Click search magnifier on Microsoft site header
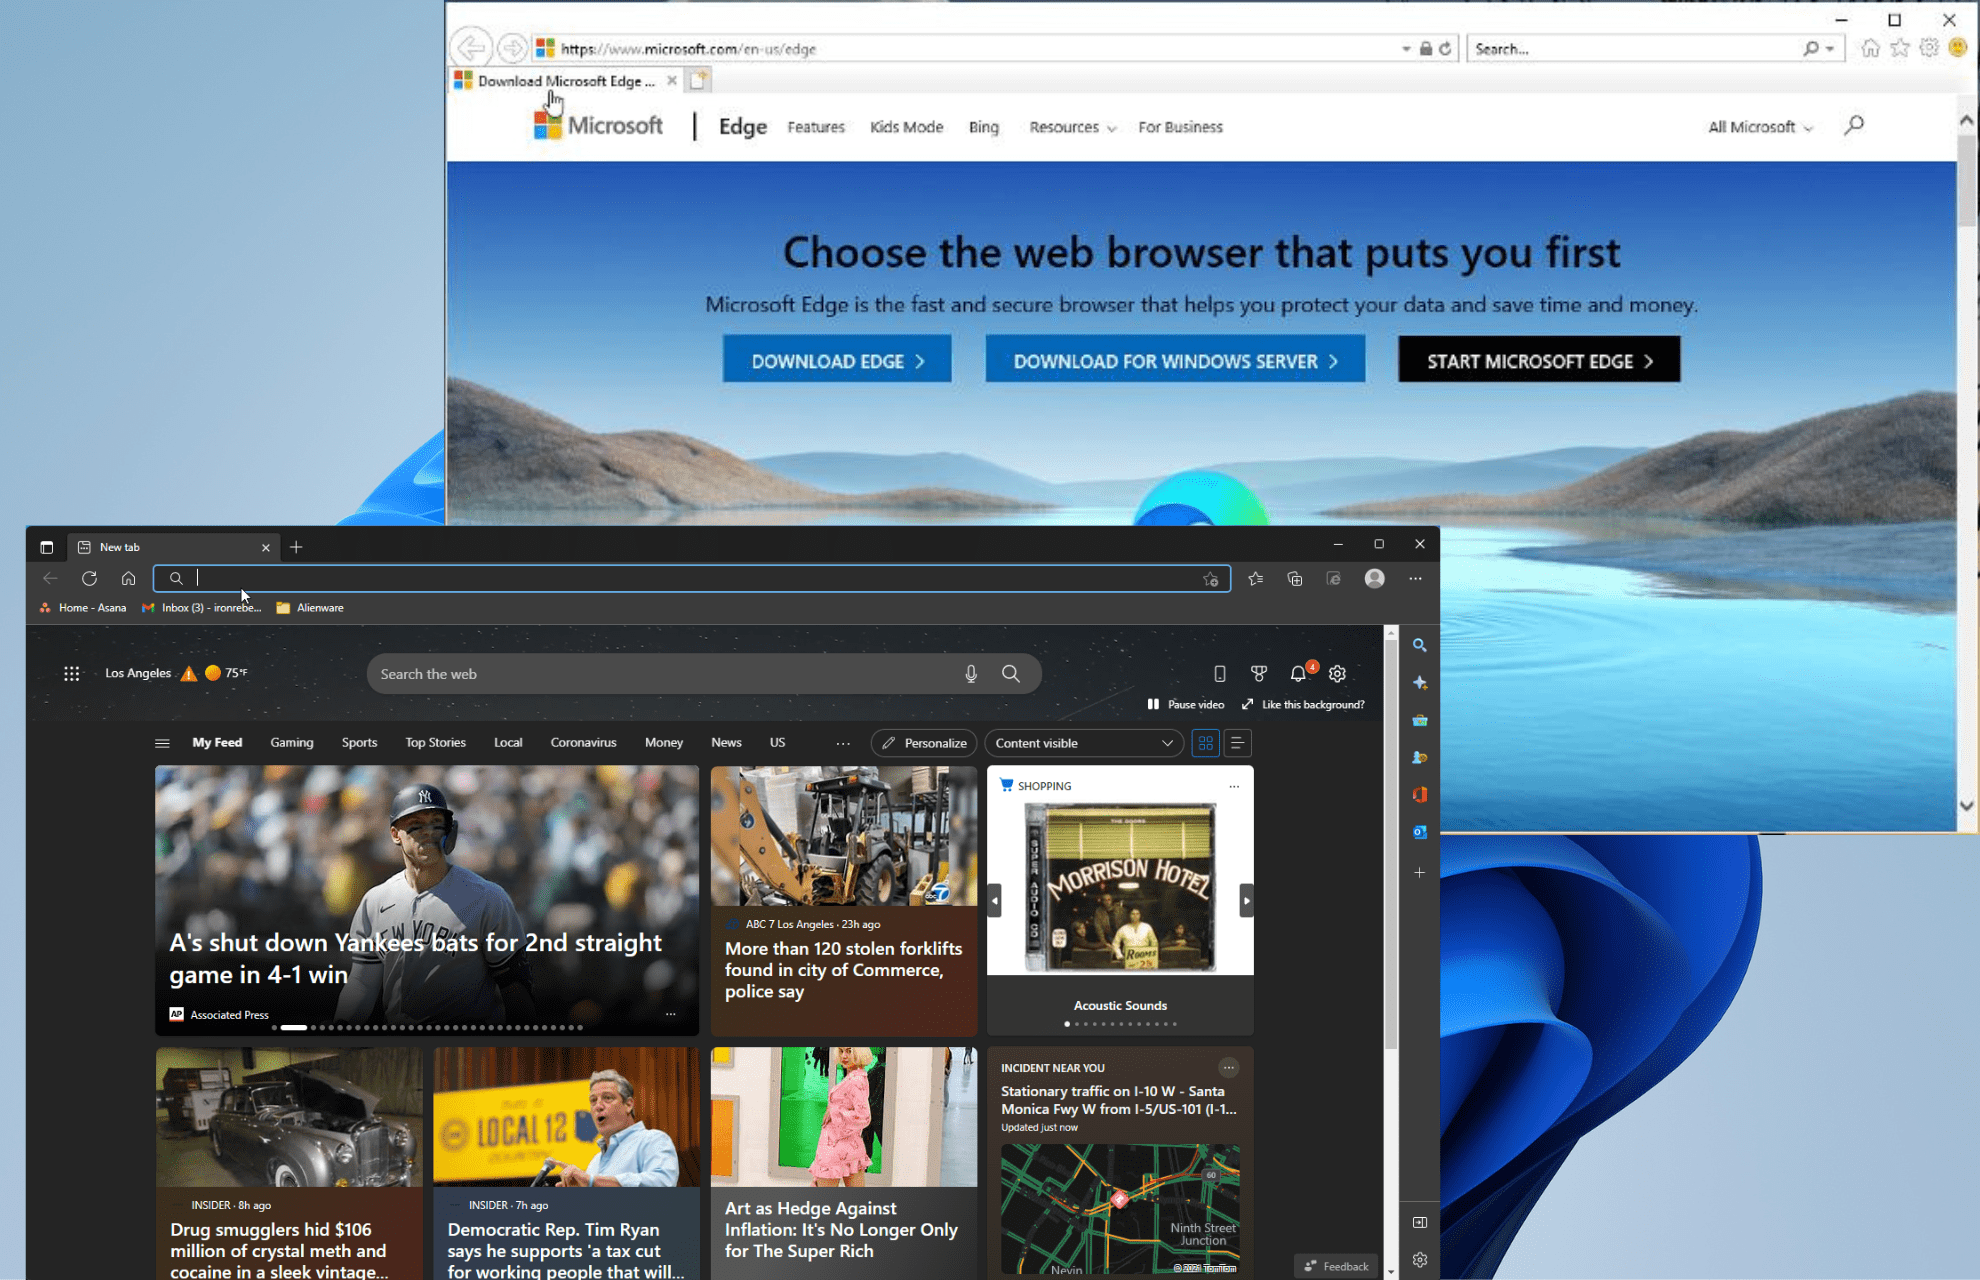 point(1854,125)
